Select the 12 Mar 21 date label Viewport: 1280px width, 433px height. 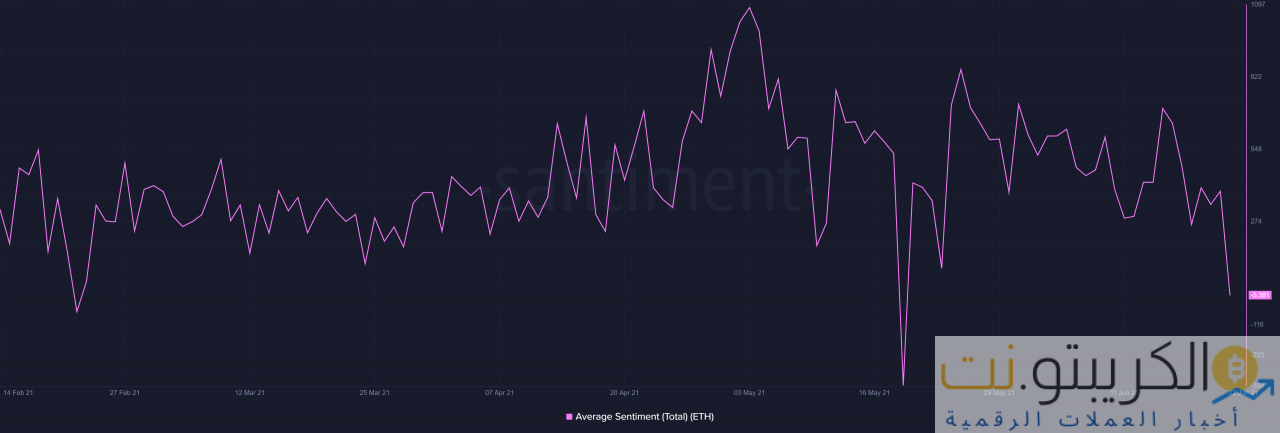tap(249, 393)
